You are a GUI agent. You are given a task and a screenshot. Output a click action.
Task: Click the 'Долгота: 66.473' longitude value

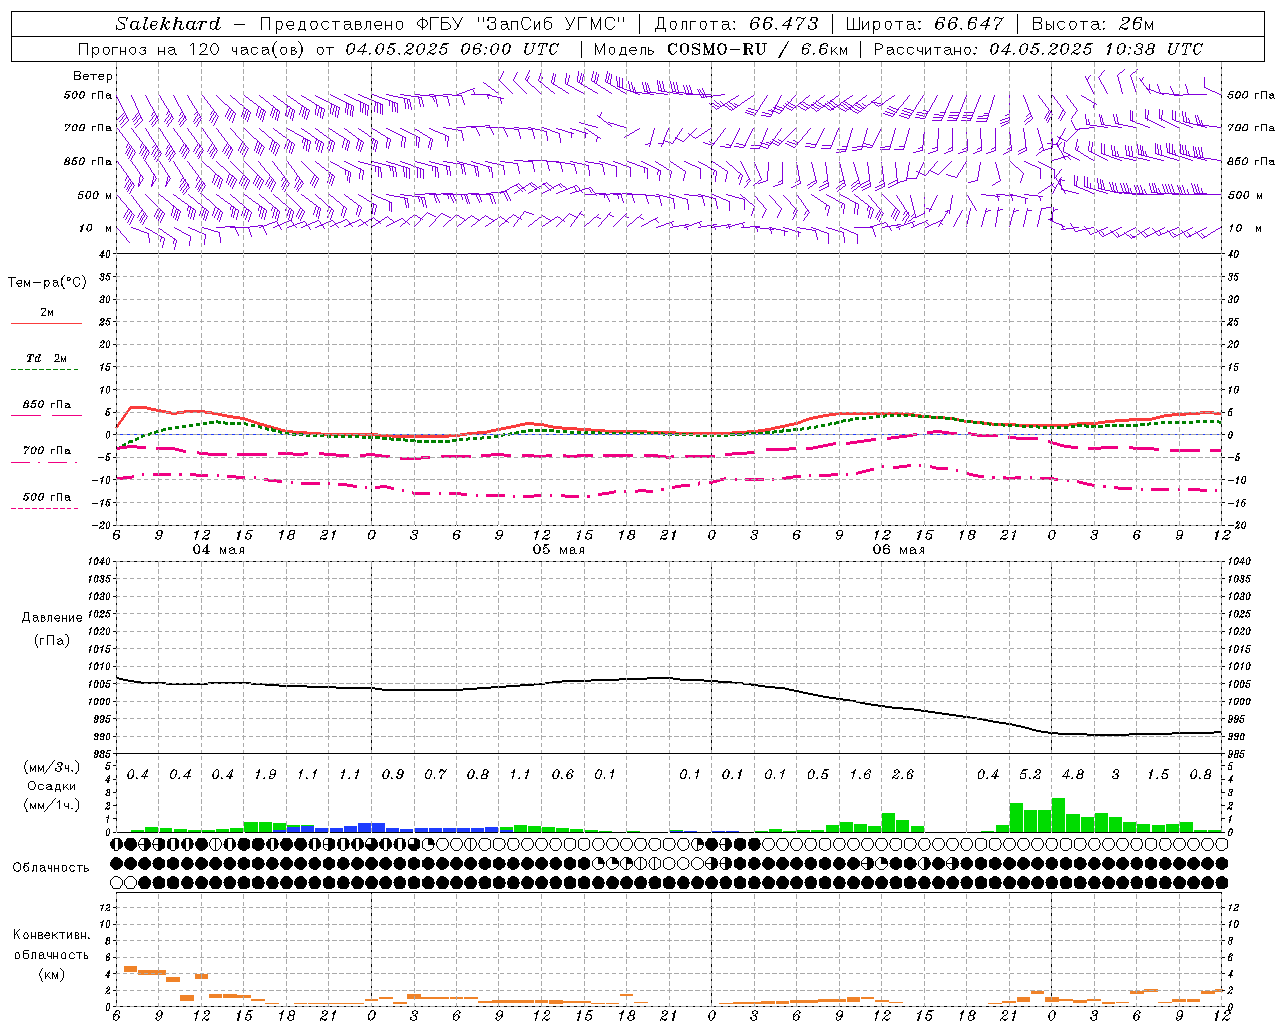[x=736, y=24]
